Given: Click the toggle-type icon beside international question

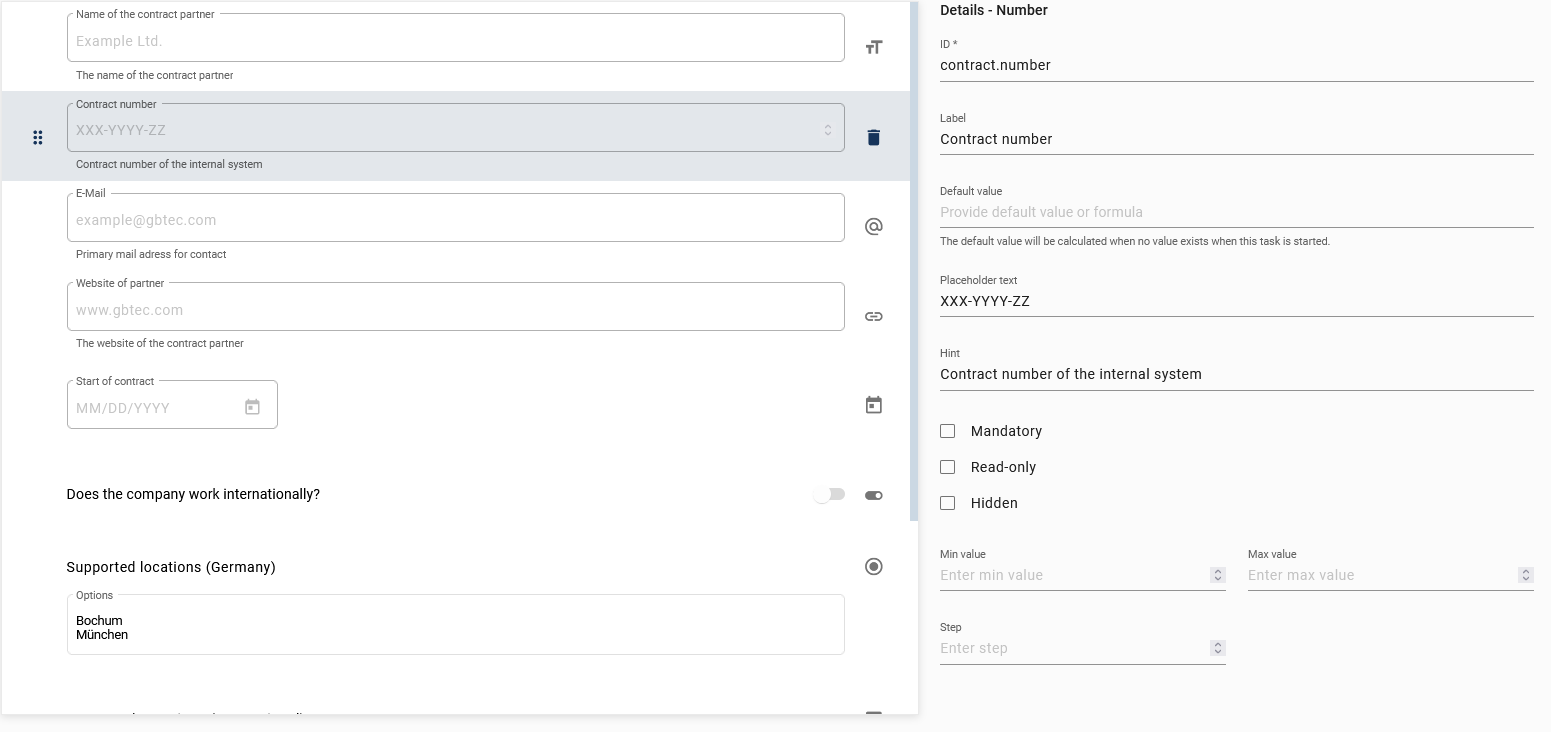Looking at the screenshot, I should click(x=873, y=495).
